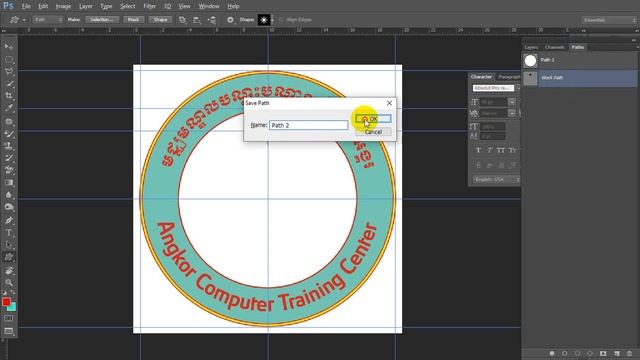Click OK in the Save Path dialog

click(373, 119)
